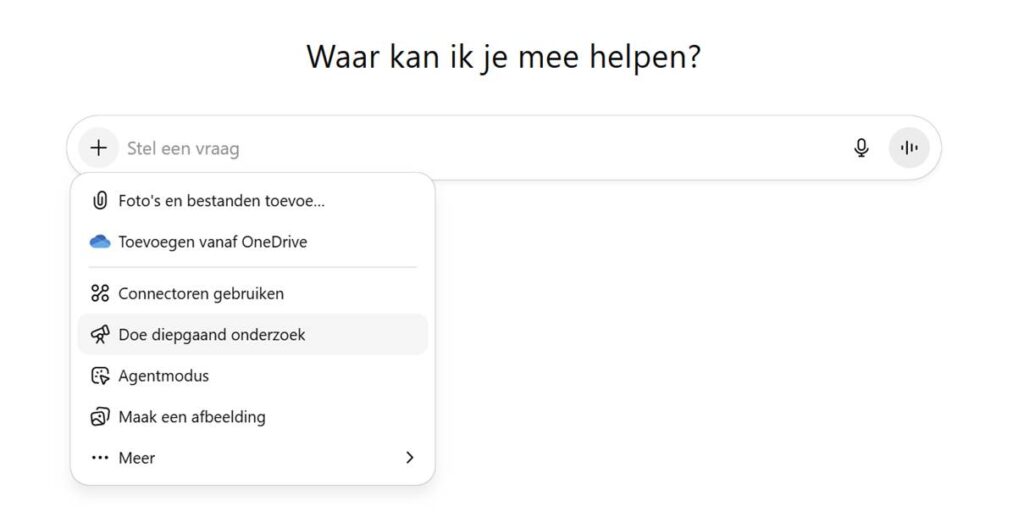Click the OneDrive cloud icon
Viewport: 1024px width, 529px height.
click(99, 241)
